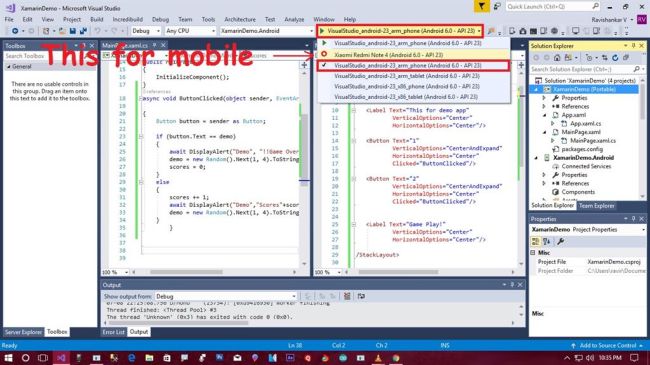Image resolution: width=650 pixels, height=365 pixels.
Task: Switch to the Error List tab
Action: pos(114,332)
